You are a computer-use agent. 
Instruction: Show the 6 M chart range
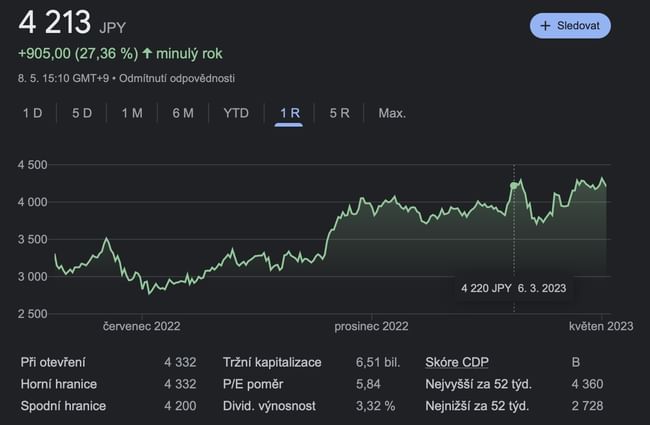click(x=183, y=113)
